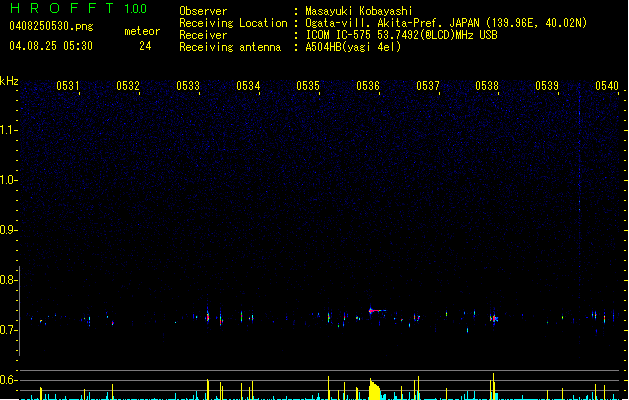Image resolution: width=629 pixels, height=400 pixels.
Task: Click the 0.8 kHz frequency label
Action: (8, 280)
